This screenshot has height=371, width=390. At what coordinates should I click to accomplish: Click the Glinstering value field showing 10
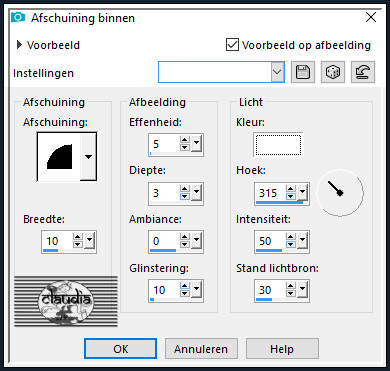[x=164, y=289]
